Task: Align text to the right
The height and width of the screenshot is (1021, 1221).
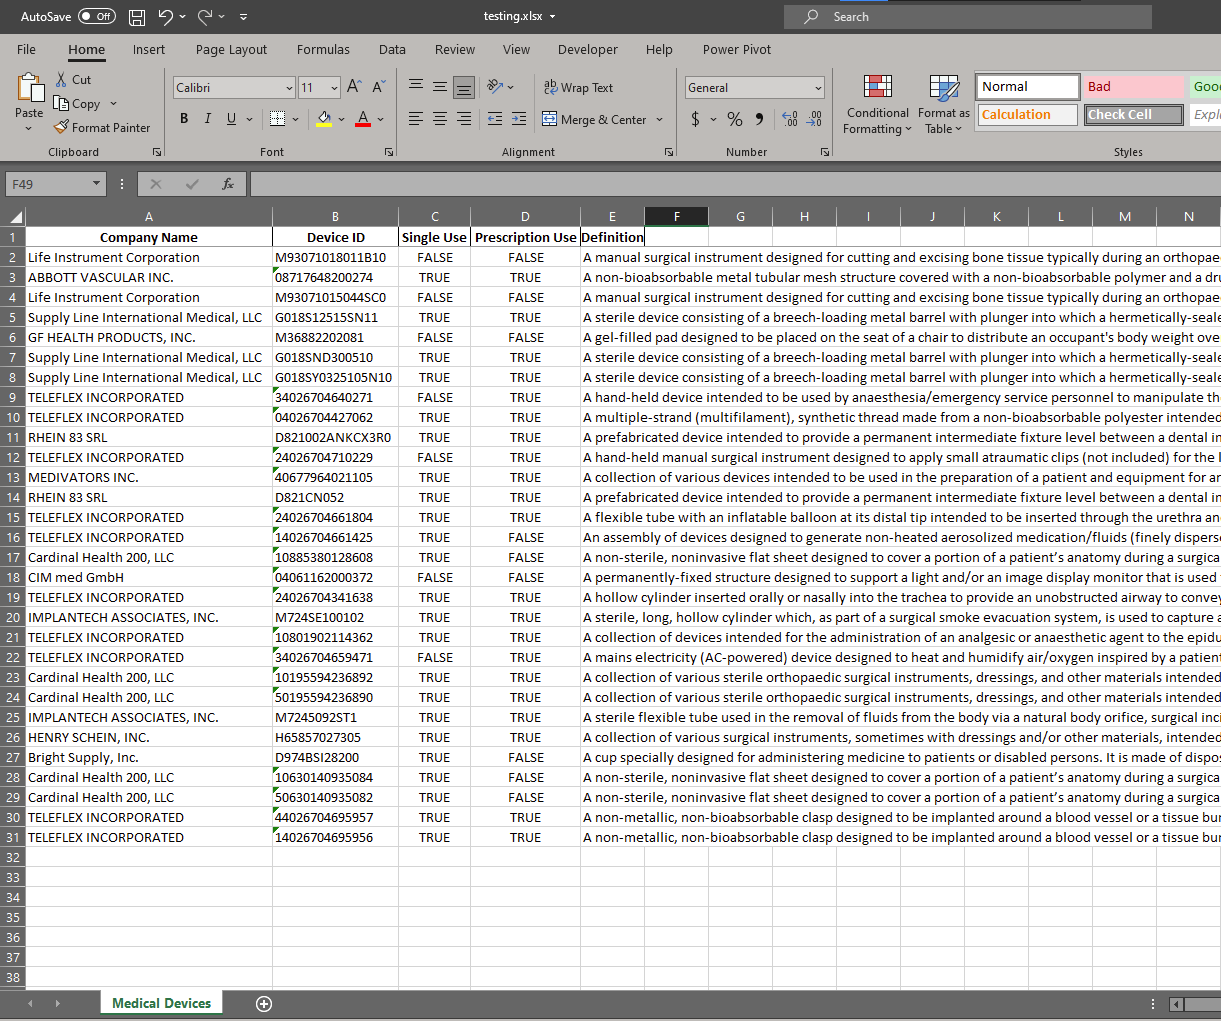Action: [464, 119]
